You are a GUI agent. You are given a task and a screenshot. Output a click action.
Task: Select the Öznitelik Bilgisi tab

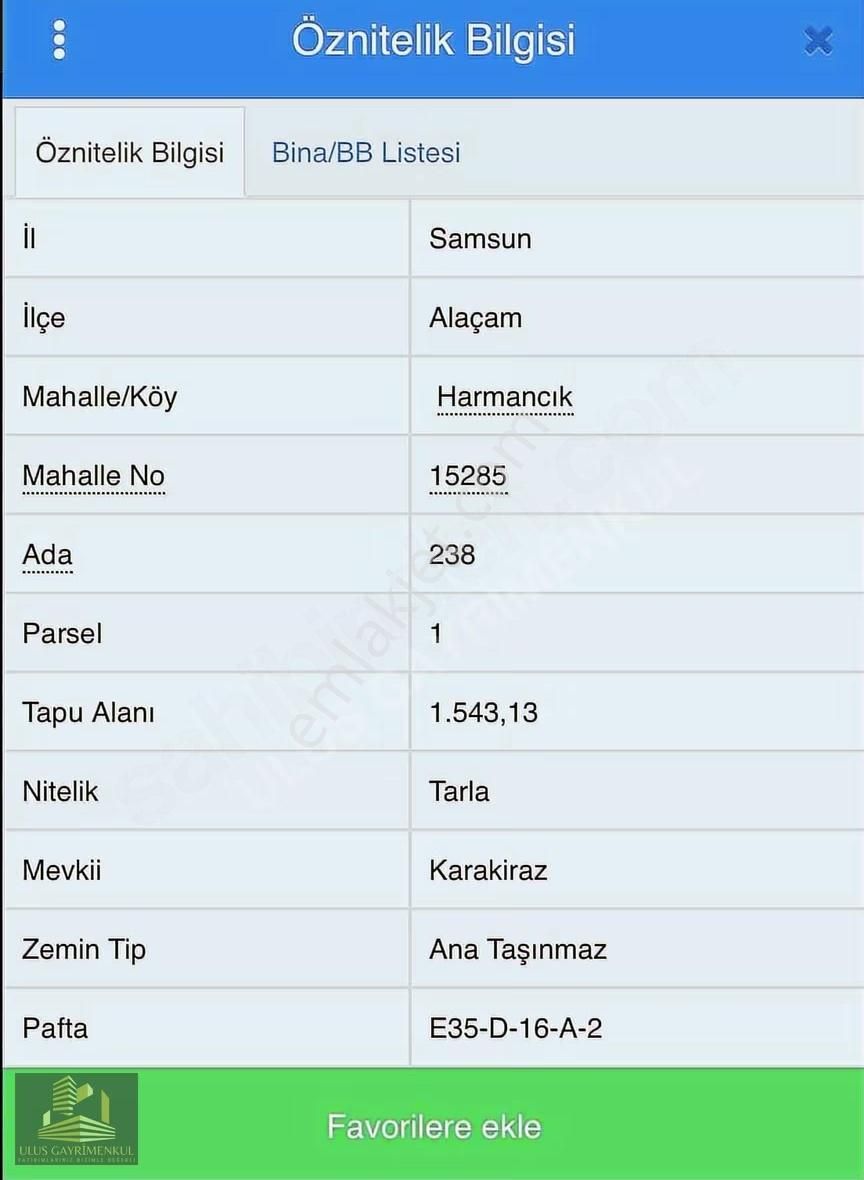130,153
